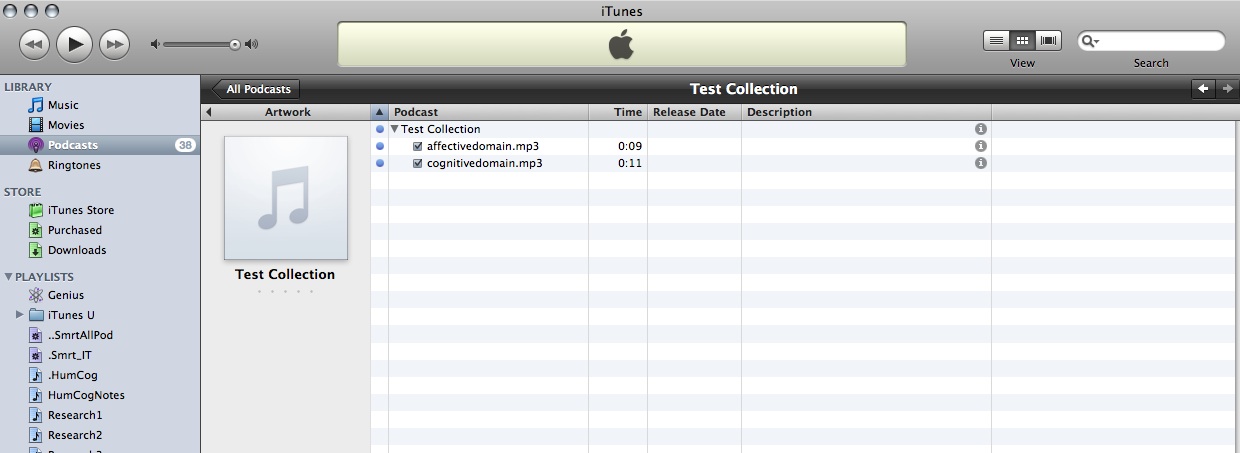Click the Purchased icon
The height and width of the screenshot is (453, 1240).
click(36, 230)
